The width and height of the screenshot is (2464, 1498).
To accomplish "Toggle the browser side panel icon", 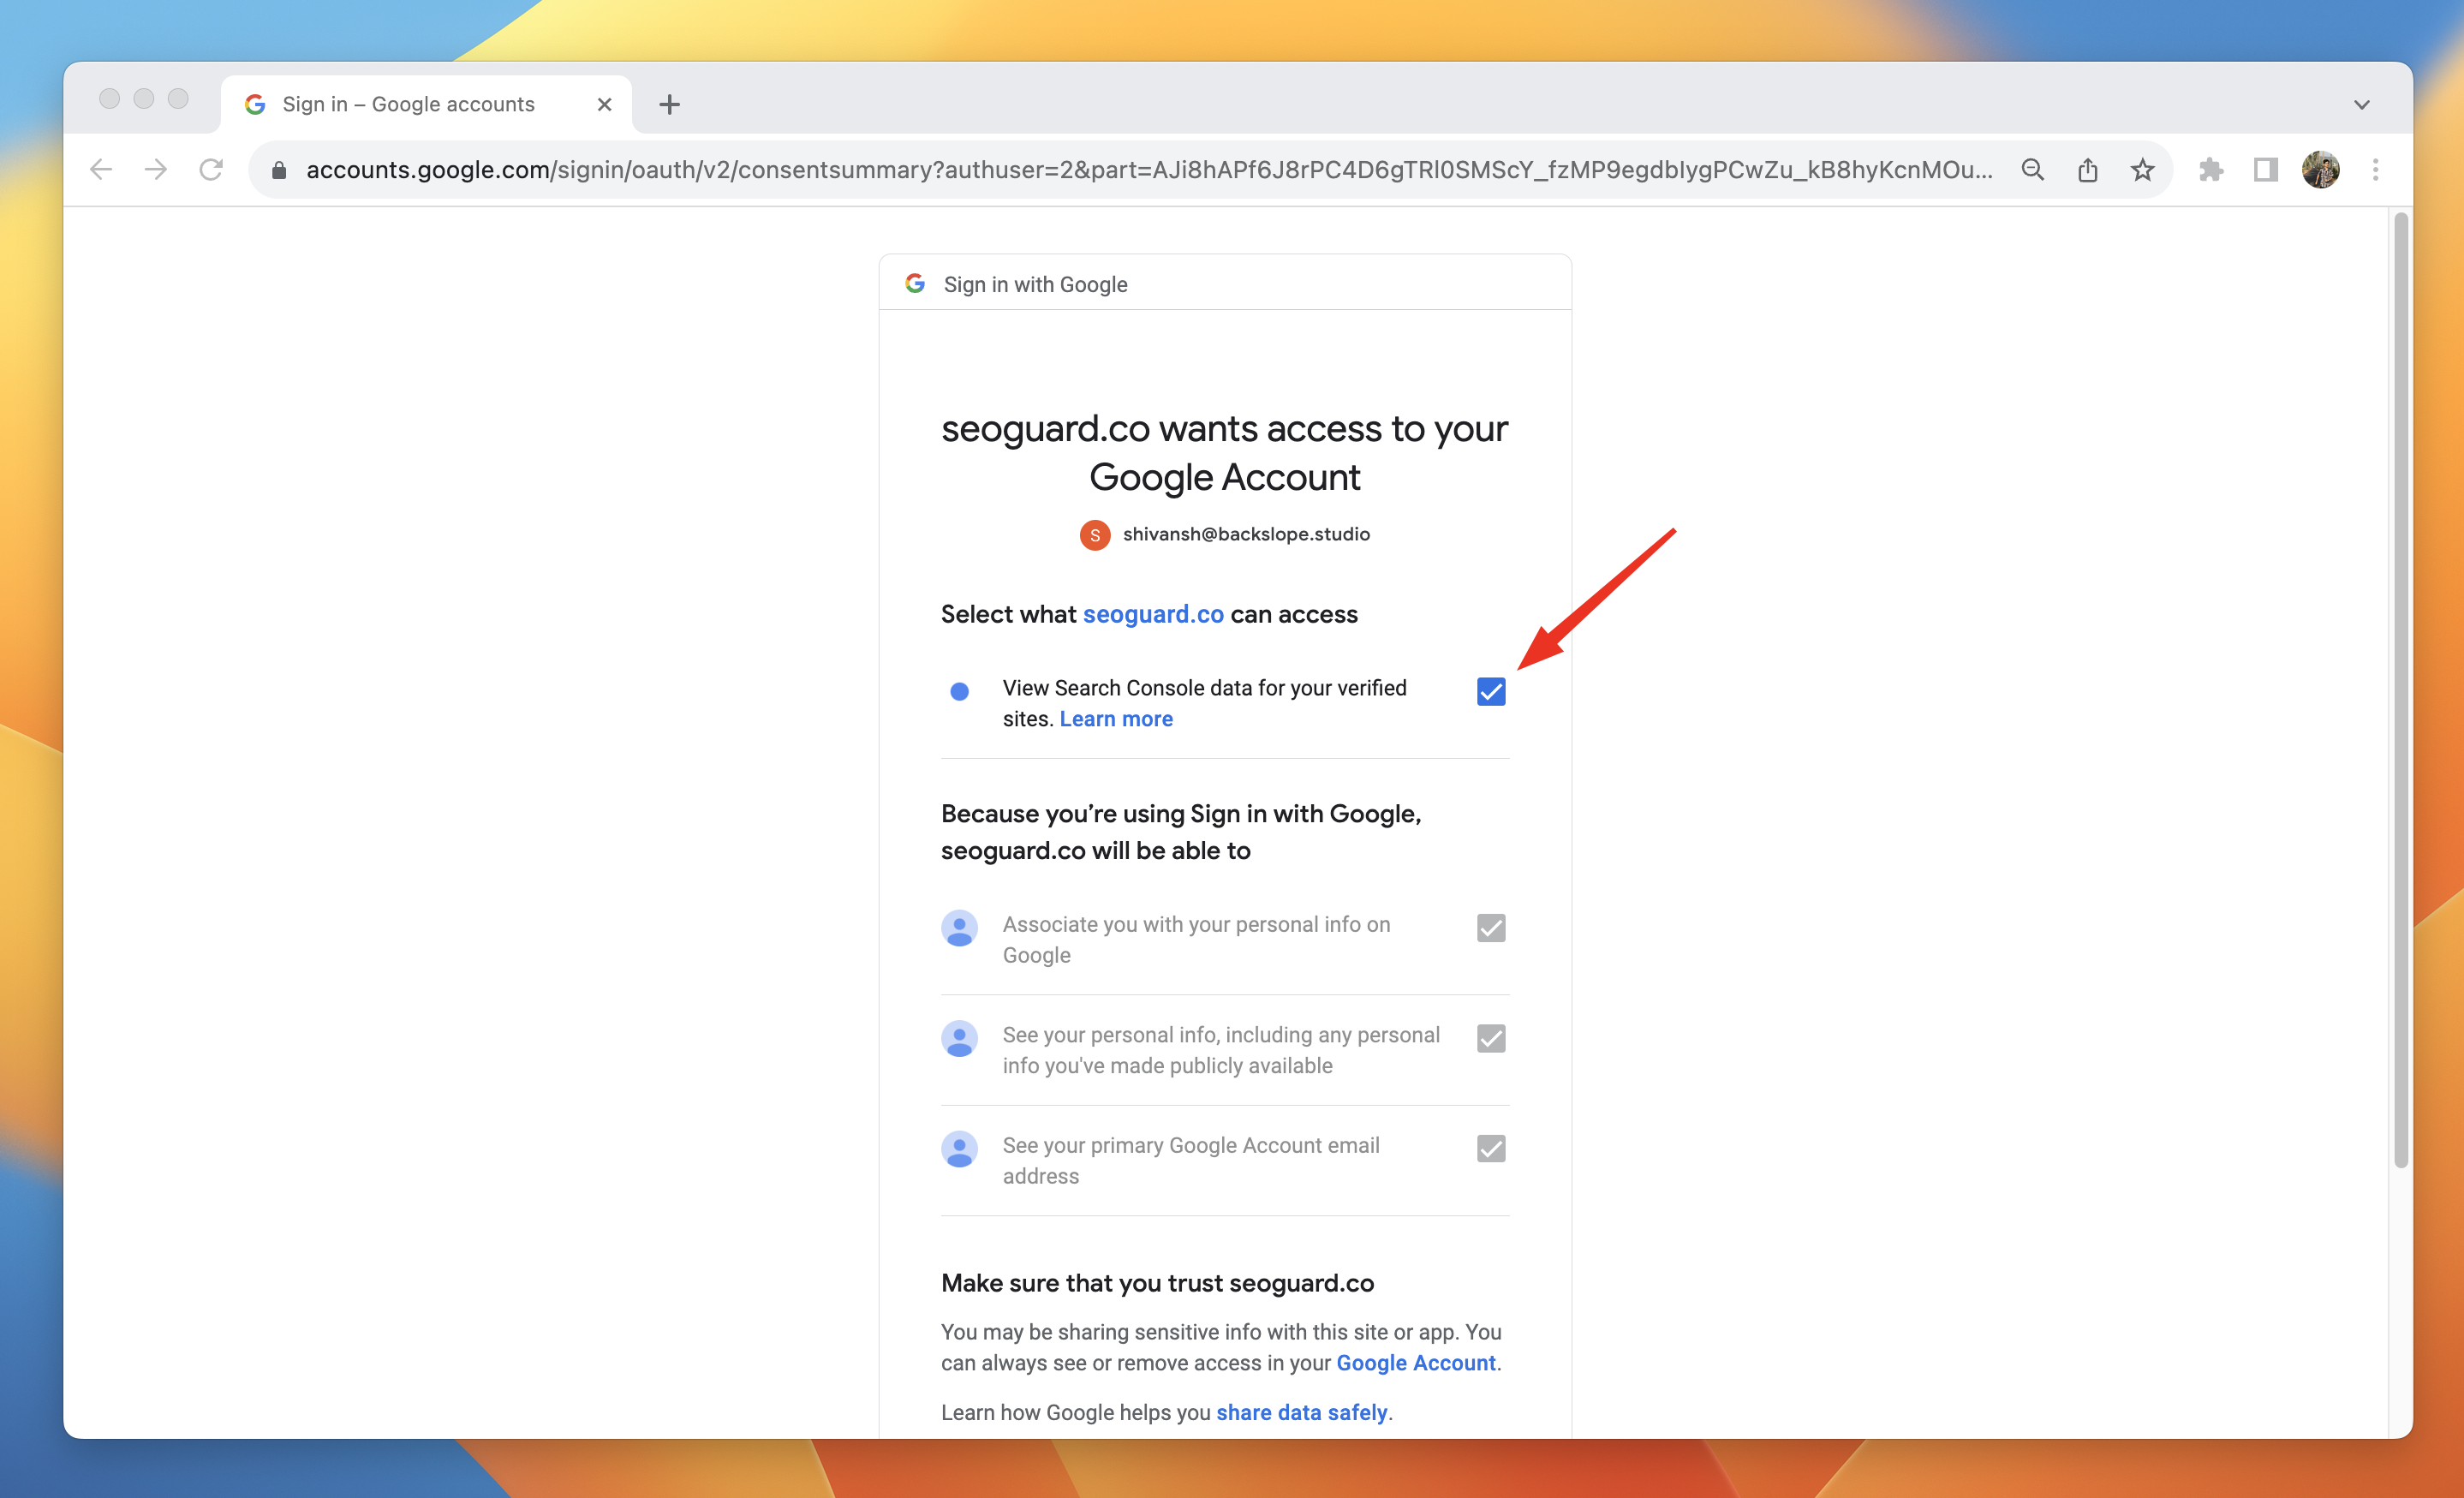I will [2266, 170].
